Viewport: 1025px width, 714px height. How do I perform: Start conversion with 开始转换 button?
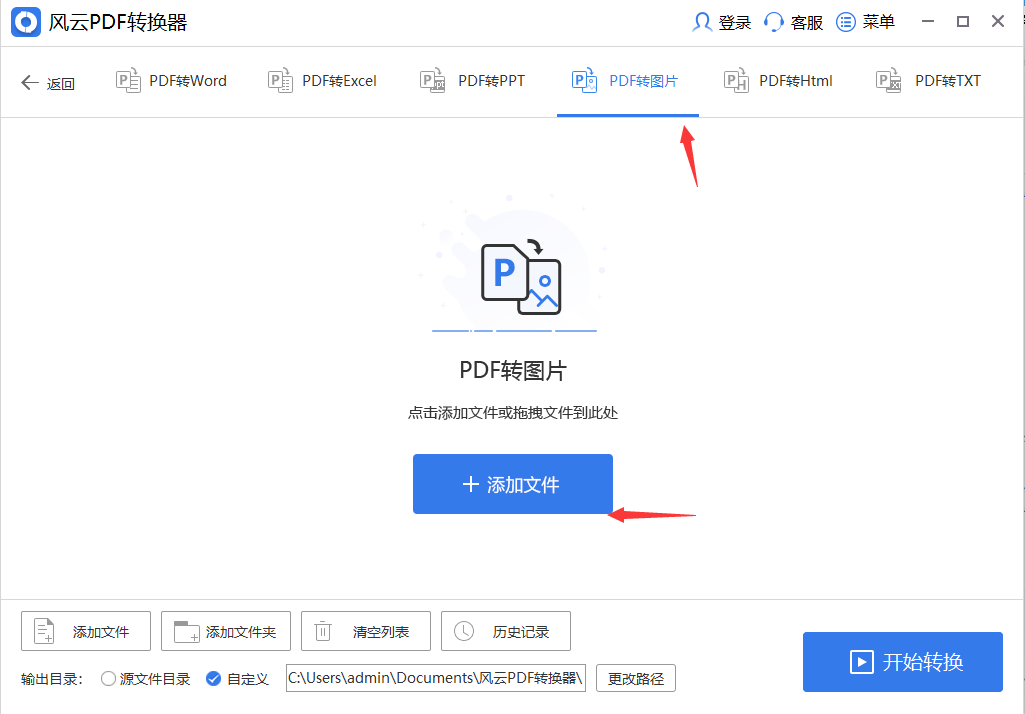[x=902, y=662]
